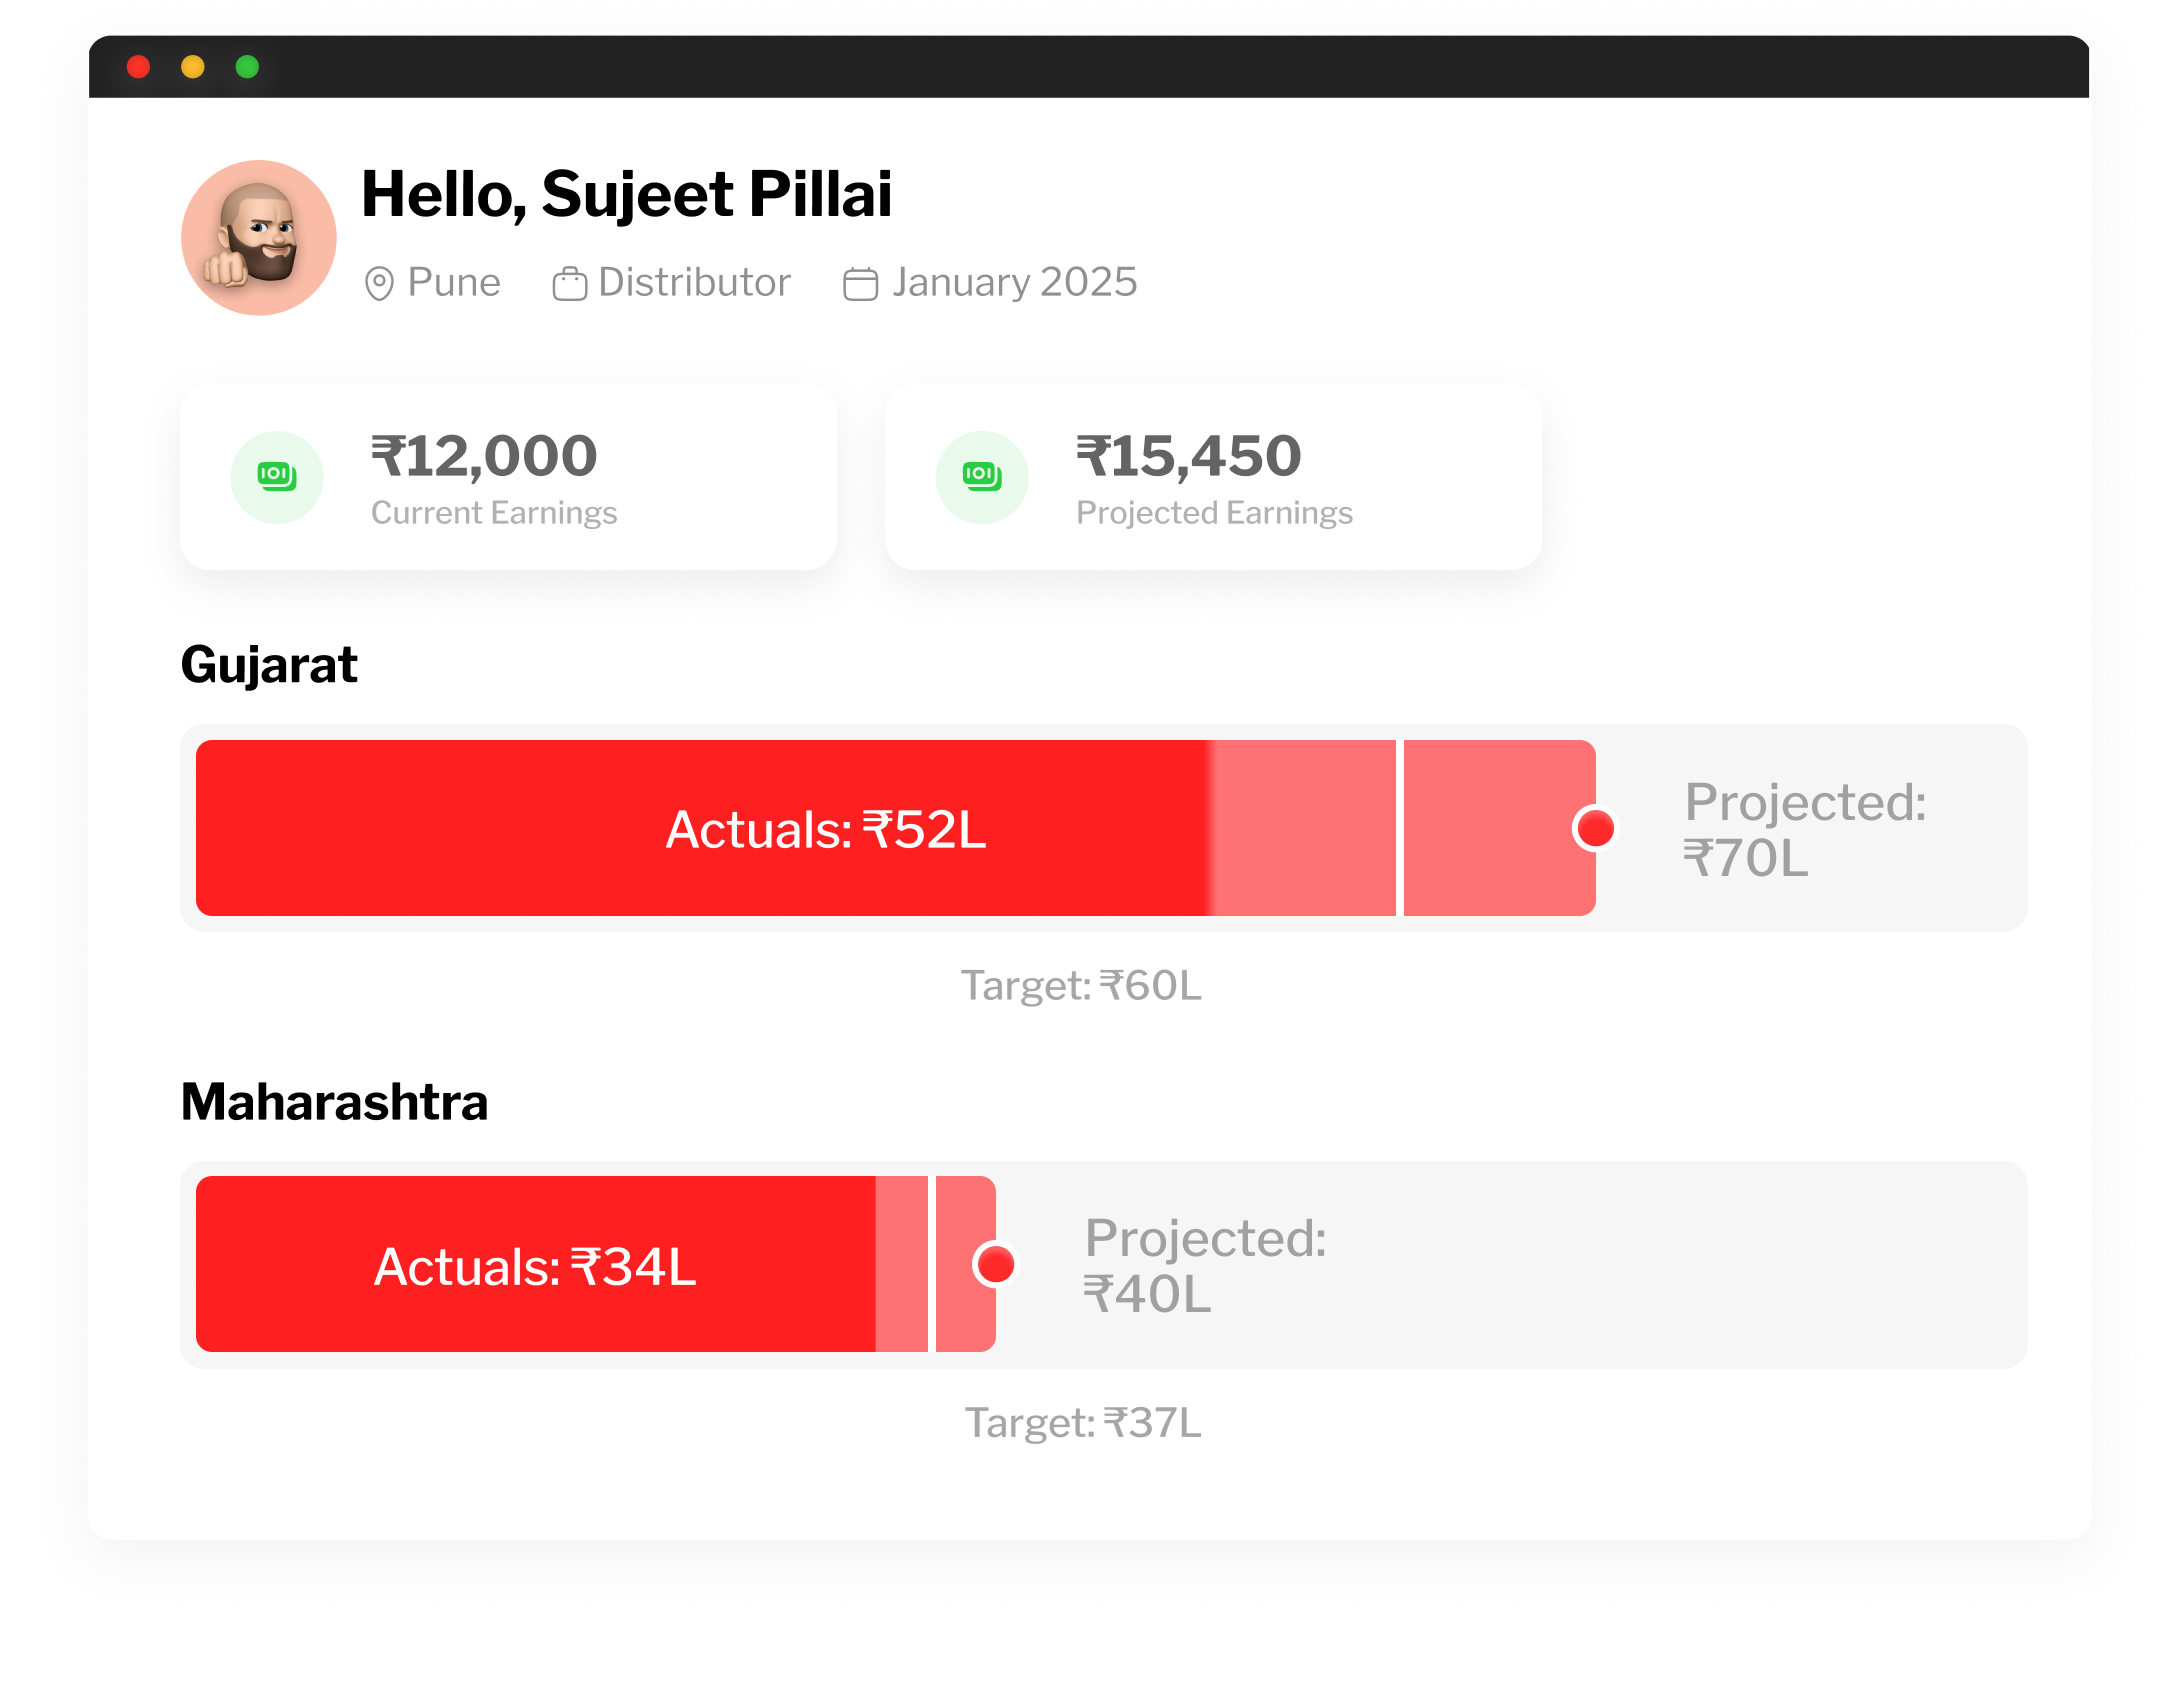Click the yellow minimize window dot

tap(193, 67)
